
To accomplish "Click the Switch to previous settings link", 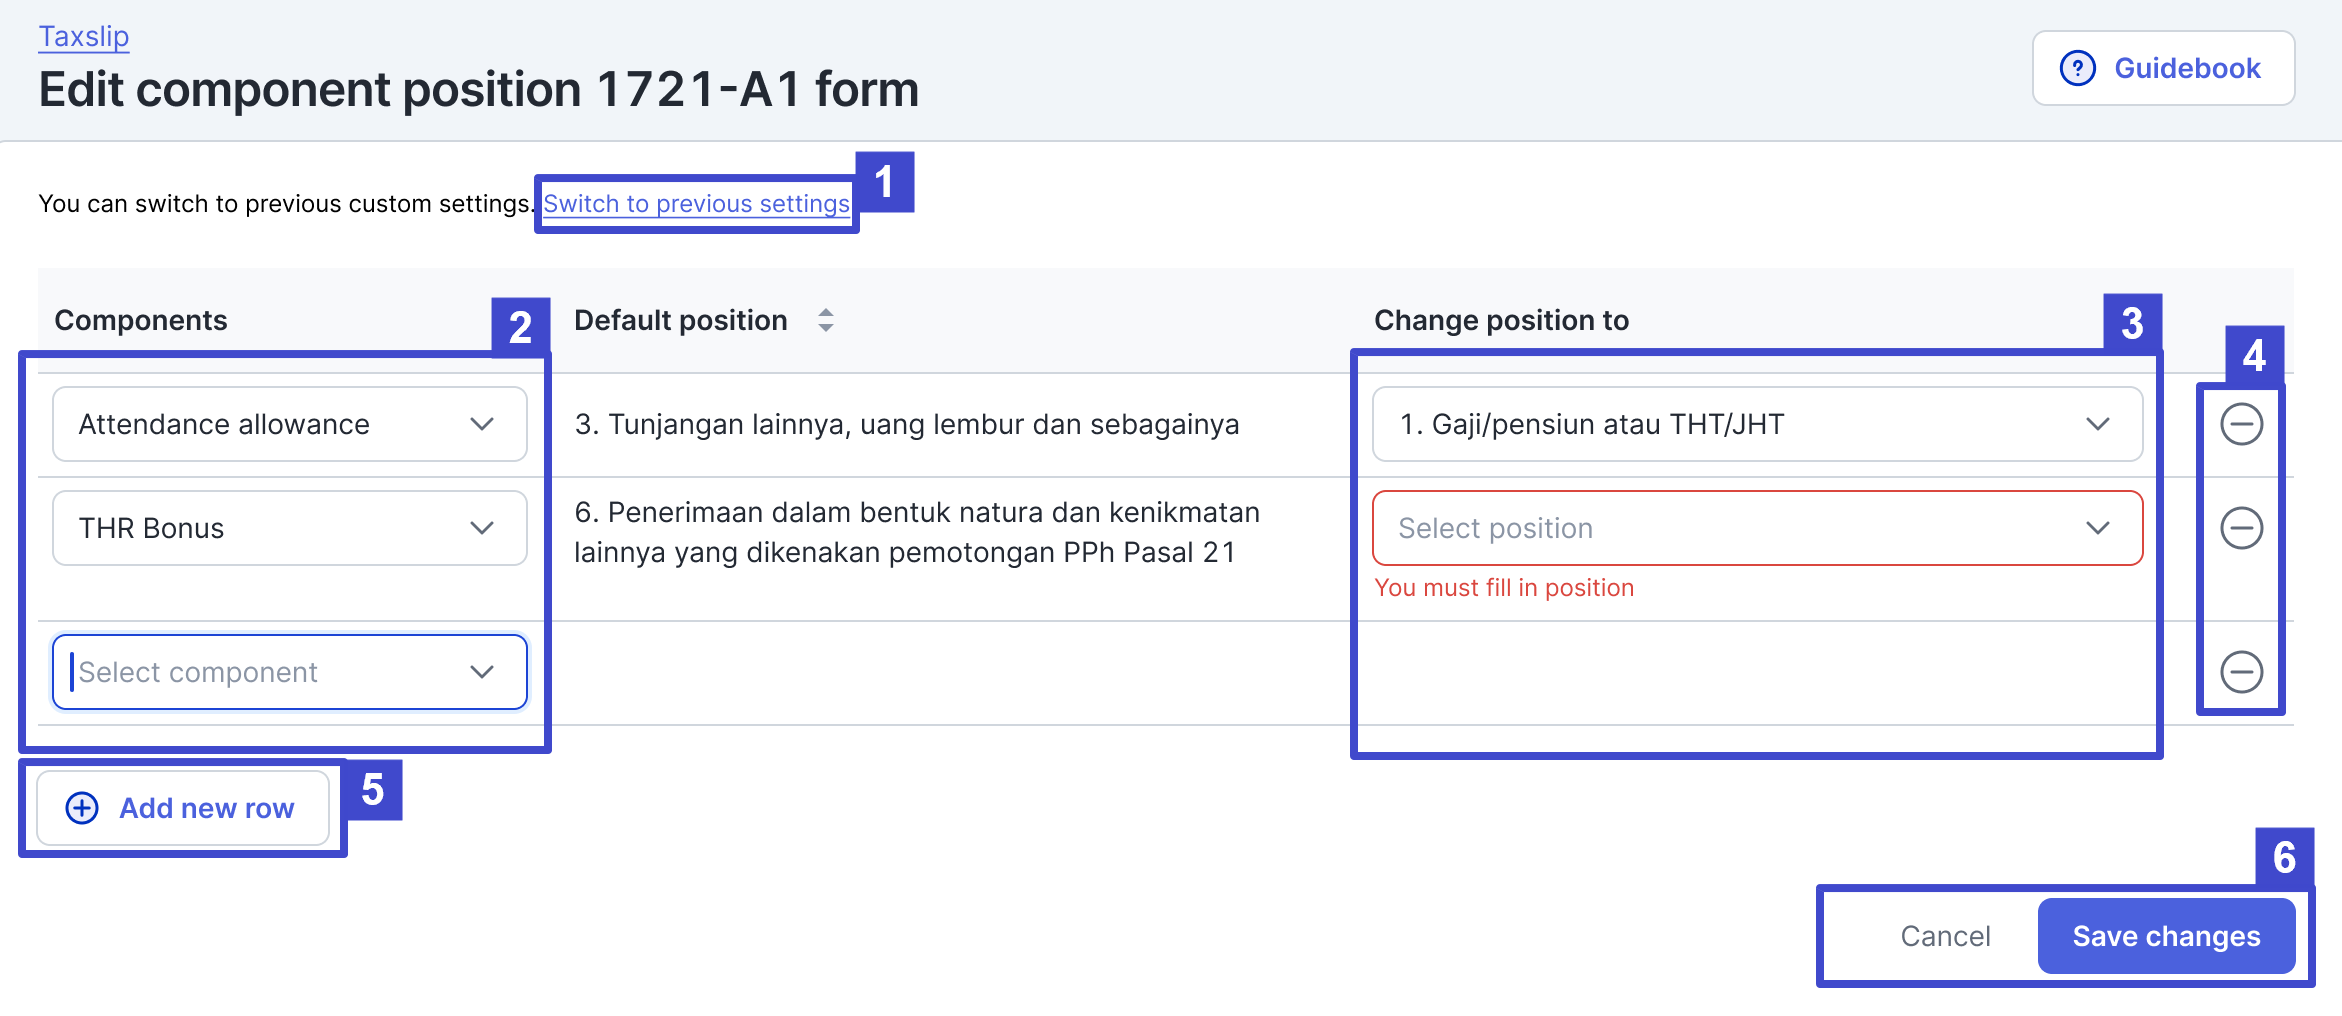I will pos(696,204).
